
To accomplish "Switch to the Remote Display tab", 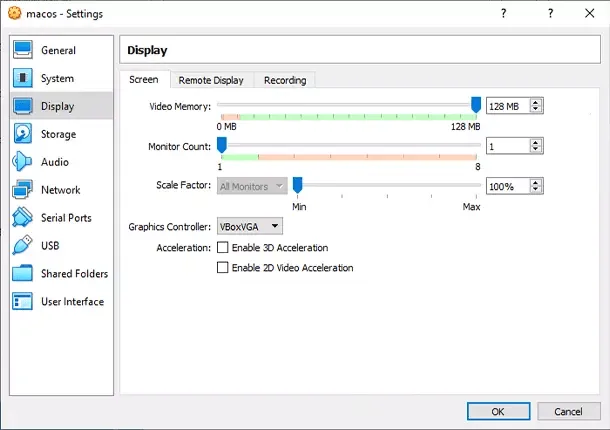I will pyautogui.click(x=210, y=80).
